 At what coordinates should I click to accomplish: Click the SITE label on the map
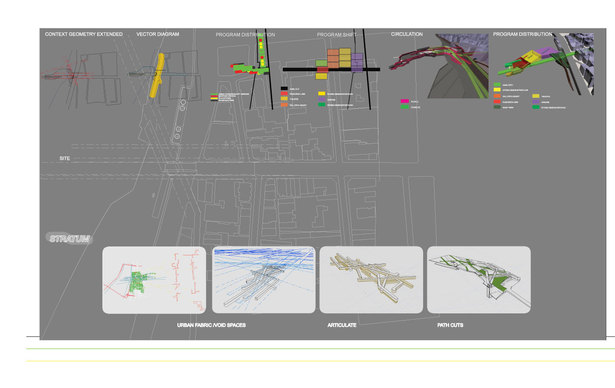(x=65, y=158)
